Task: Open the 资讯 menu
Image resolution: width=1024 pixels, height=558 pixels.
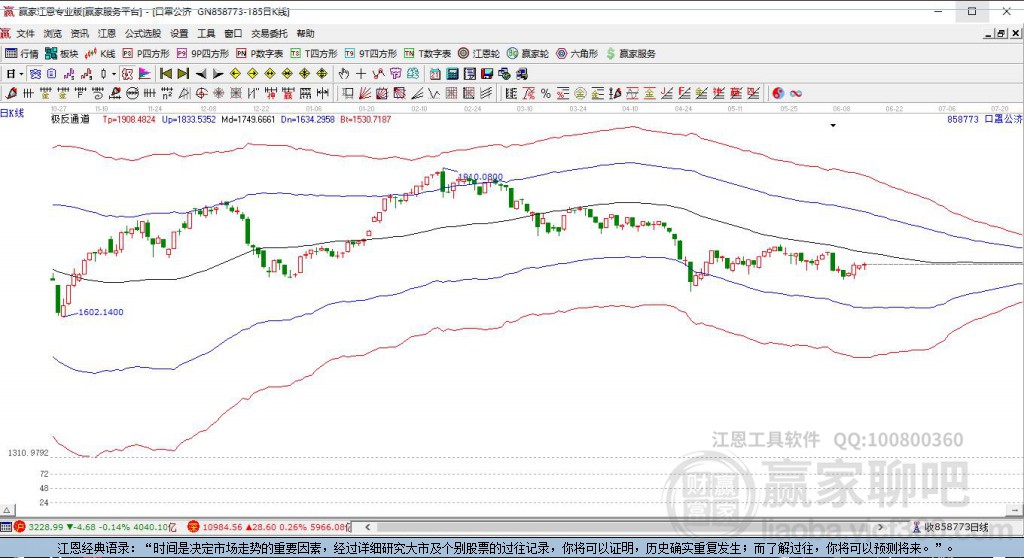Action: click(x=80, y=33)
